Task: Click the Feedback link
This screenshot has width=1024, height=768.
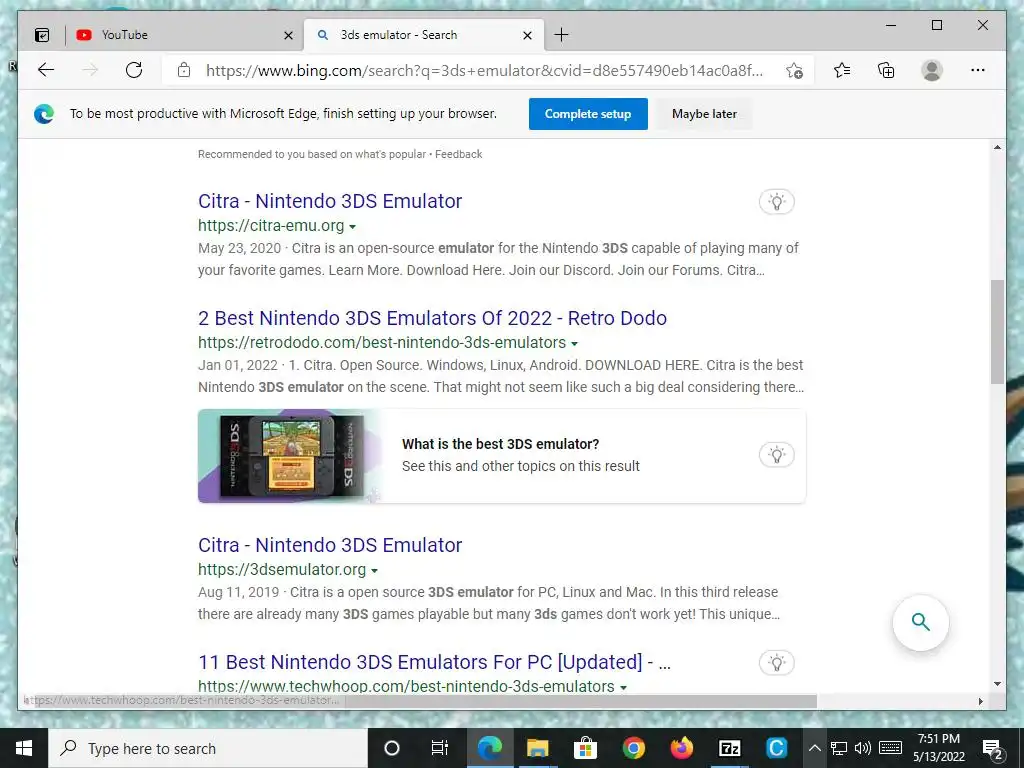Action: point(458,154)
